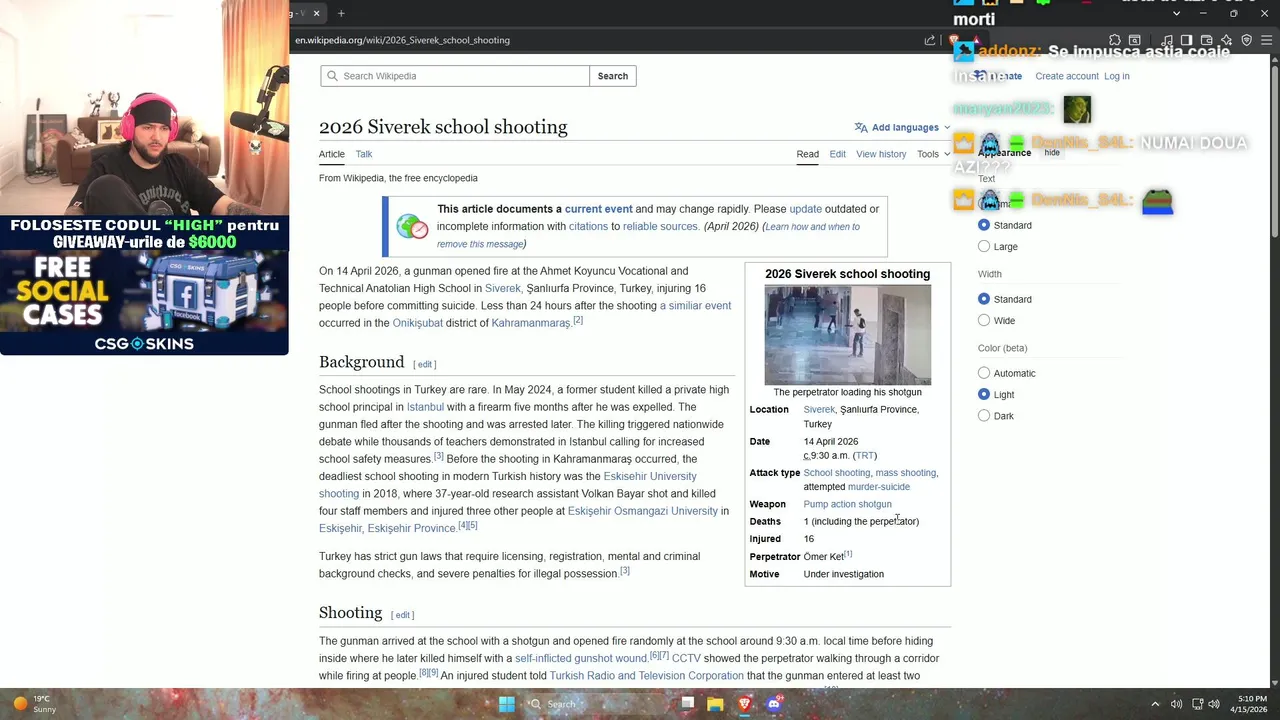Screen dimensions: 1280x720
Task: Click the browser address bar URL
Action: 402,40
